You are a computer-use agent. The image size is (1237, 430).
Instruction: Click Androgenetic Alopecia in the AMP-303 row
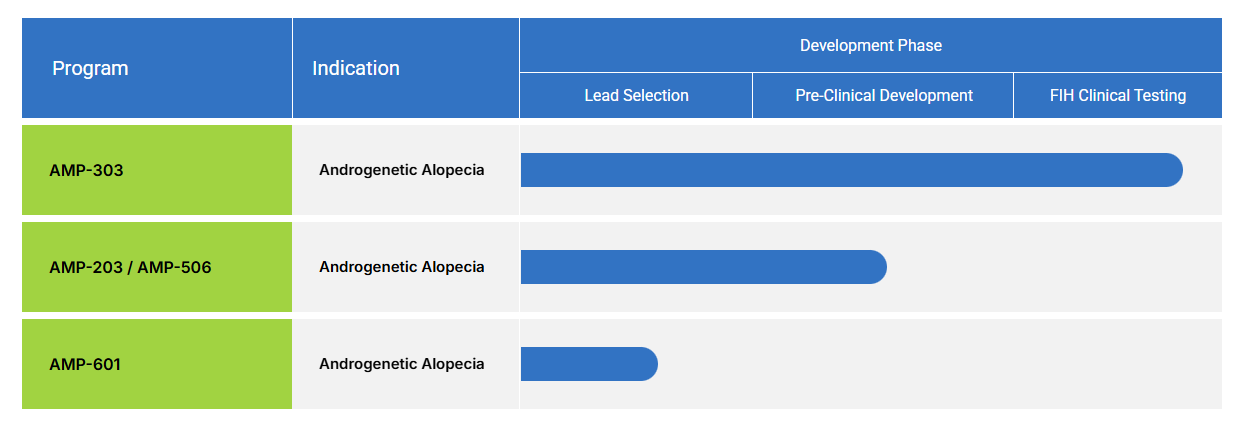(x=401, y=170)
